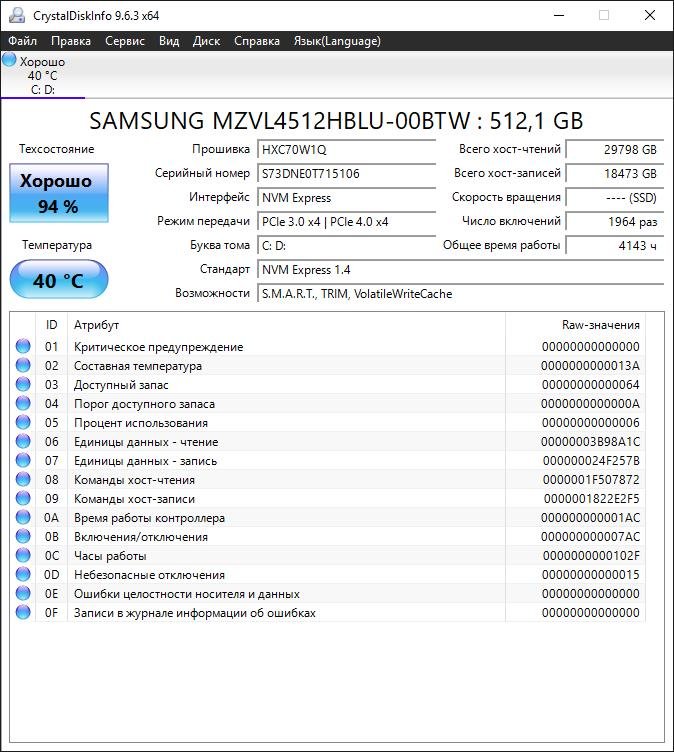Click the CrystalDiskInfo app icon in title bar
This screenshot has height=752, width=674.
point(17,15)
